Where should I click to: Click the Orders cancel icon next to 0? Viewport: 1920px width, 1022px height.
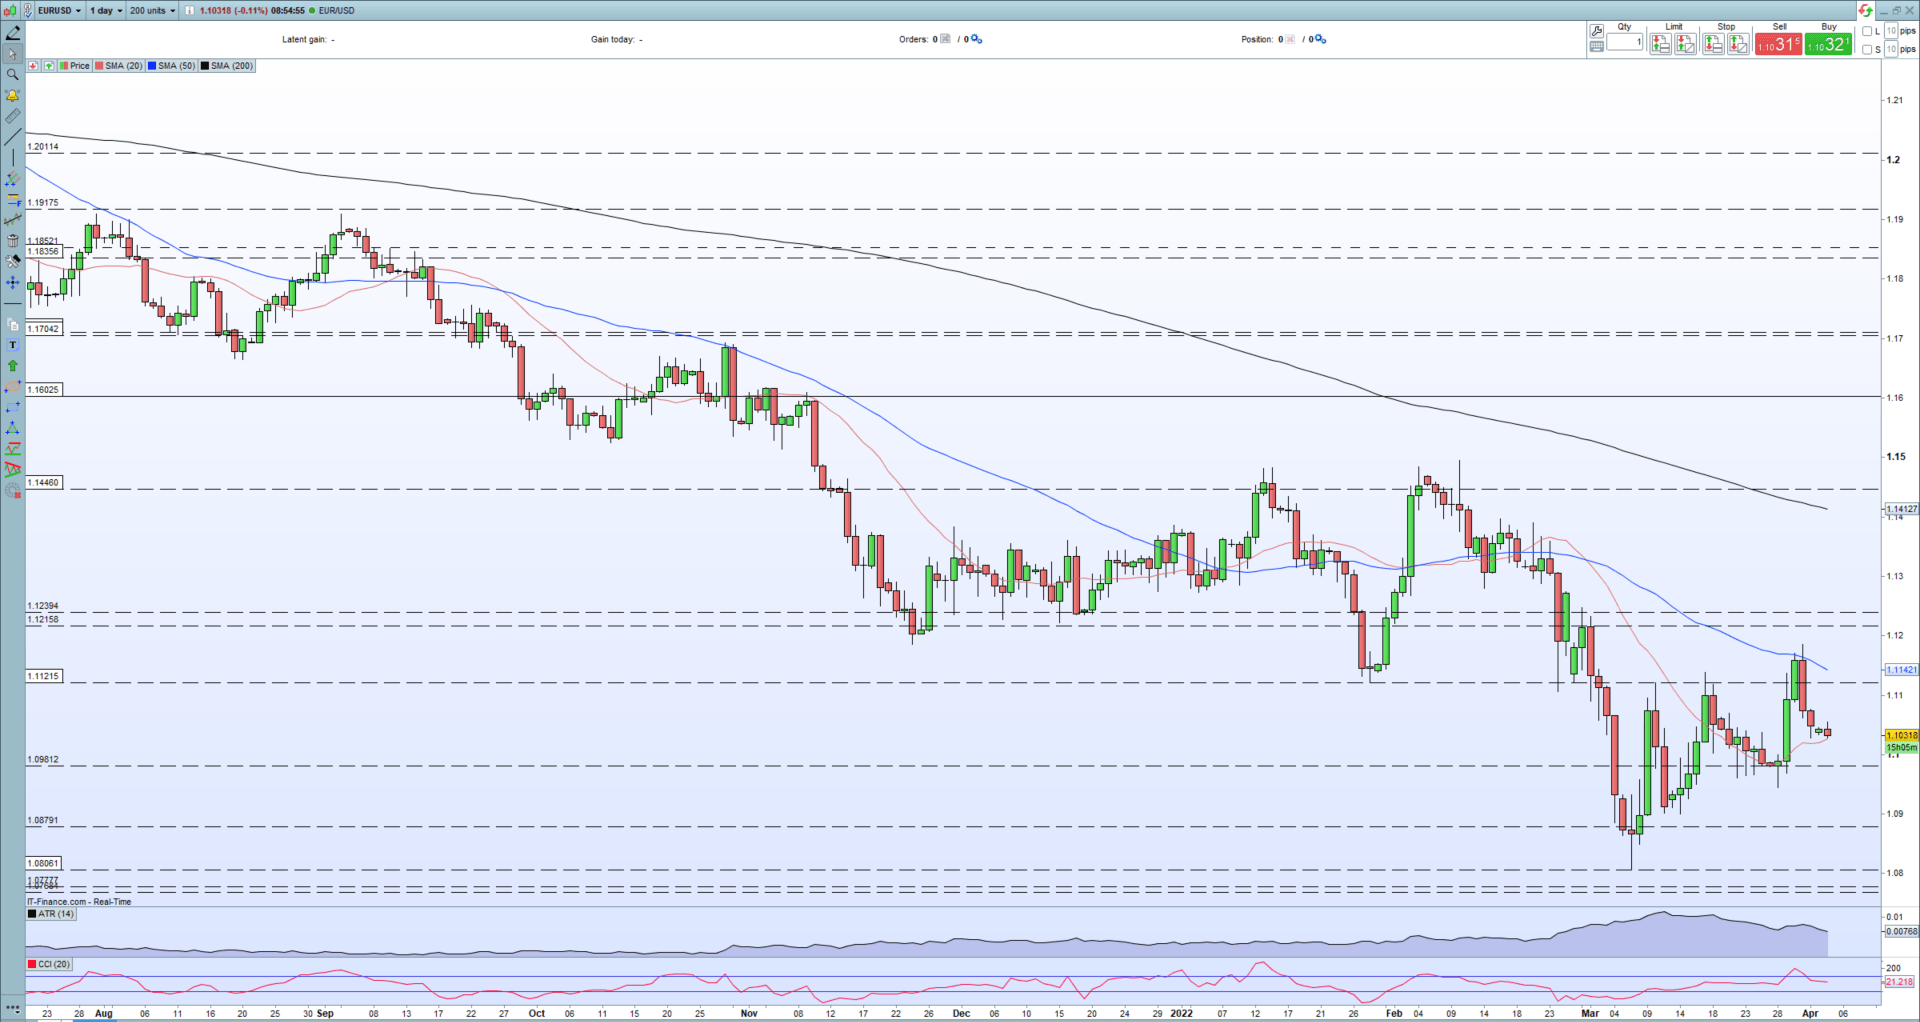tap(945, 39)
